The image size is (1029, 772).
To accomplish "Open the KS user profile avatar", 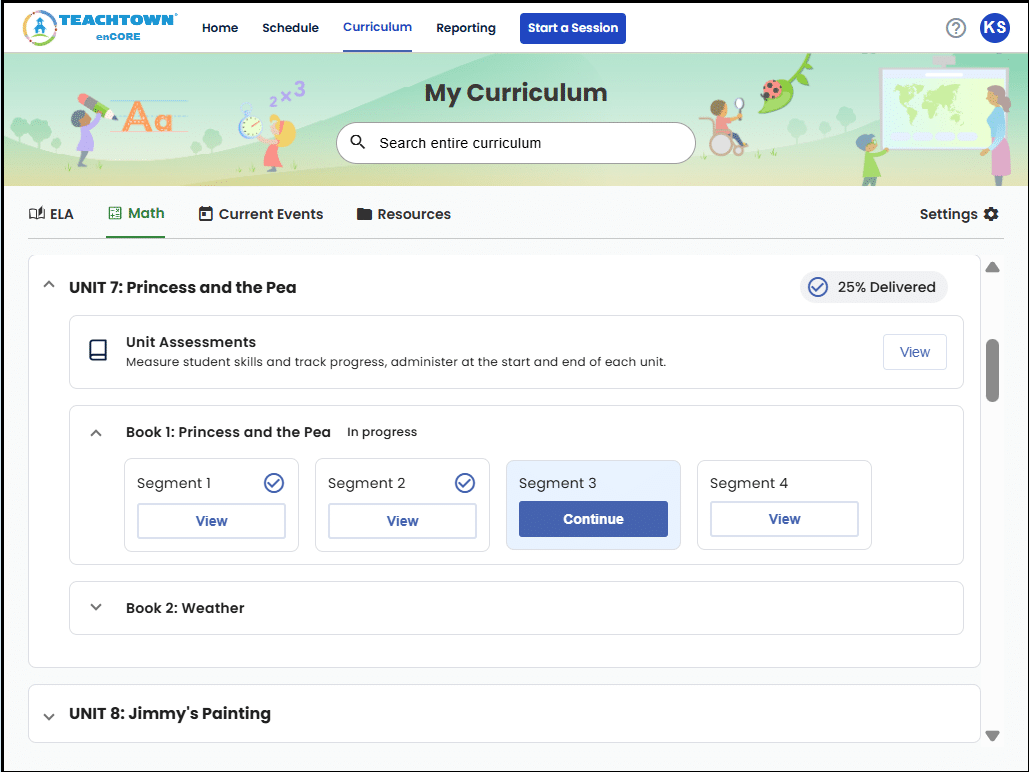I will click(994, 28).
